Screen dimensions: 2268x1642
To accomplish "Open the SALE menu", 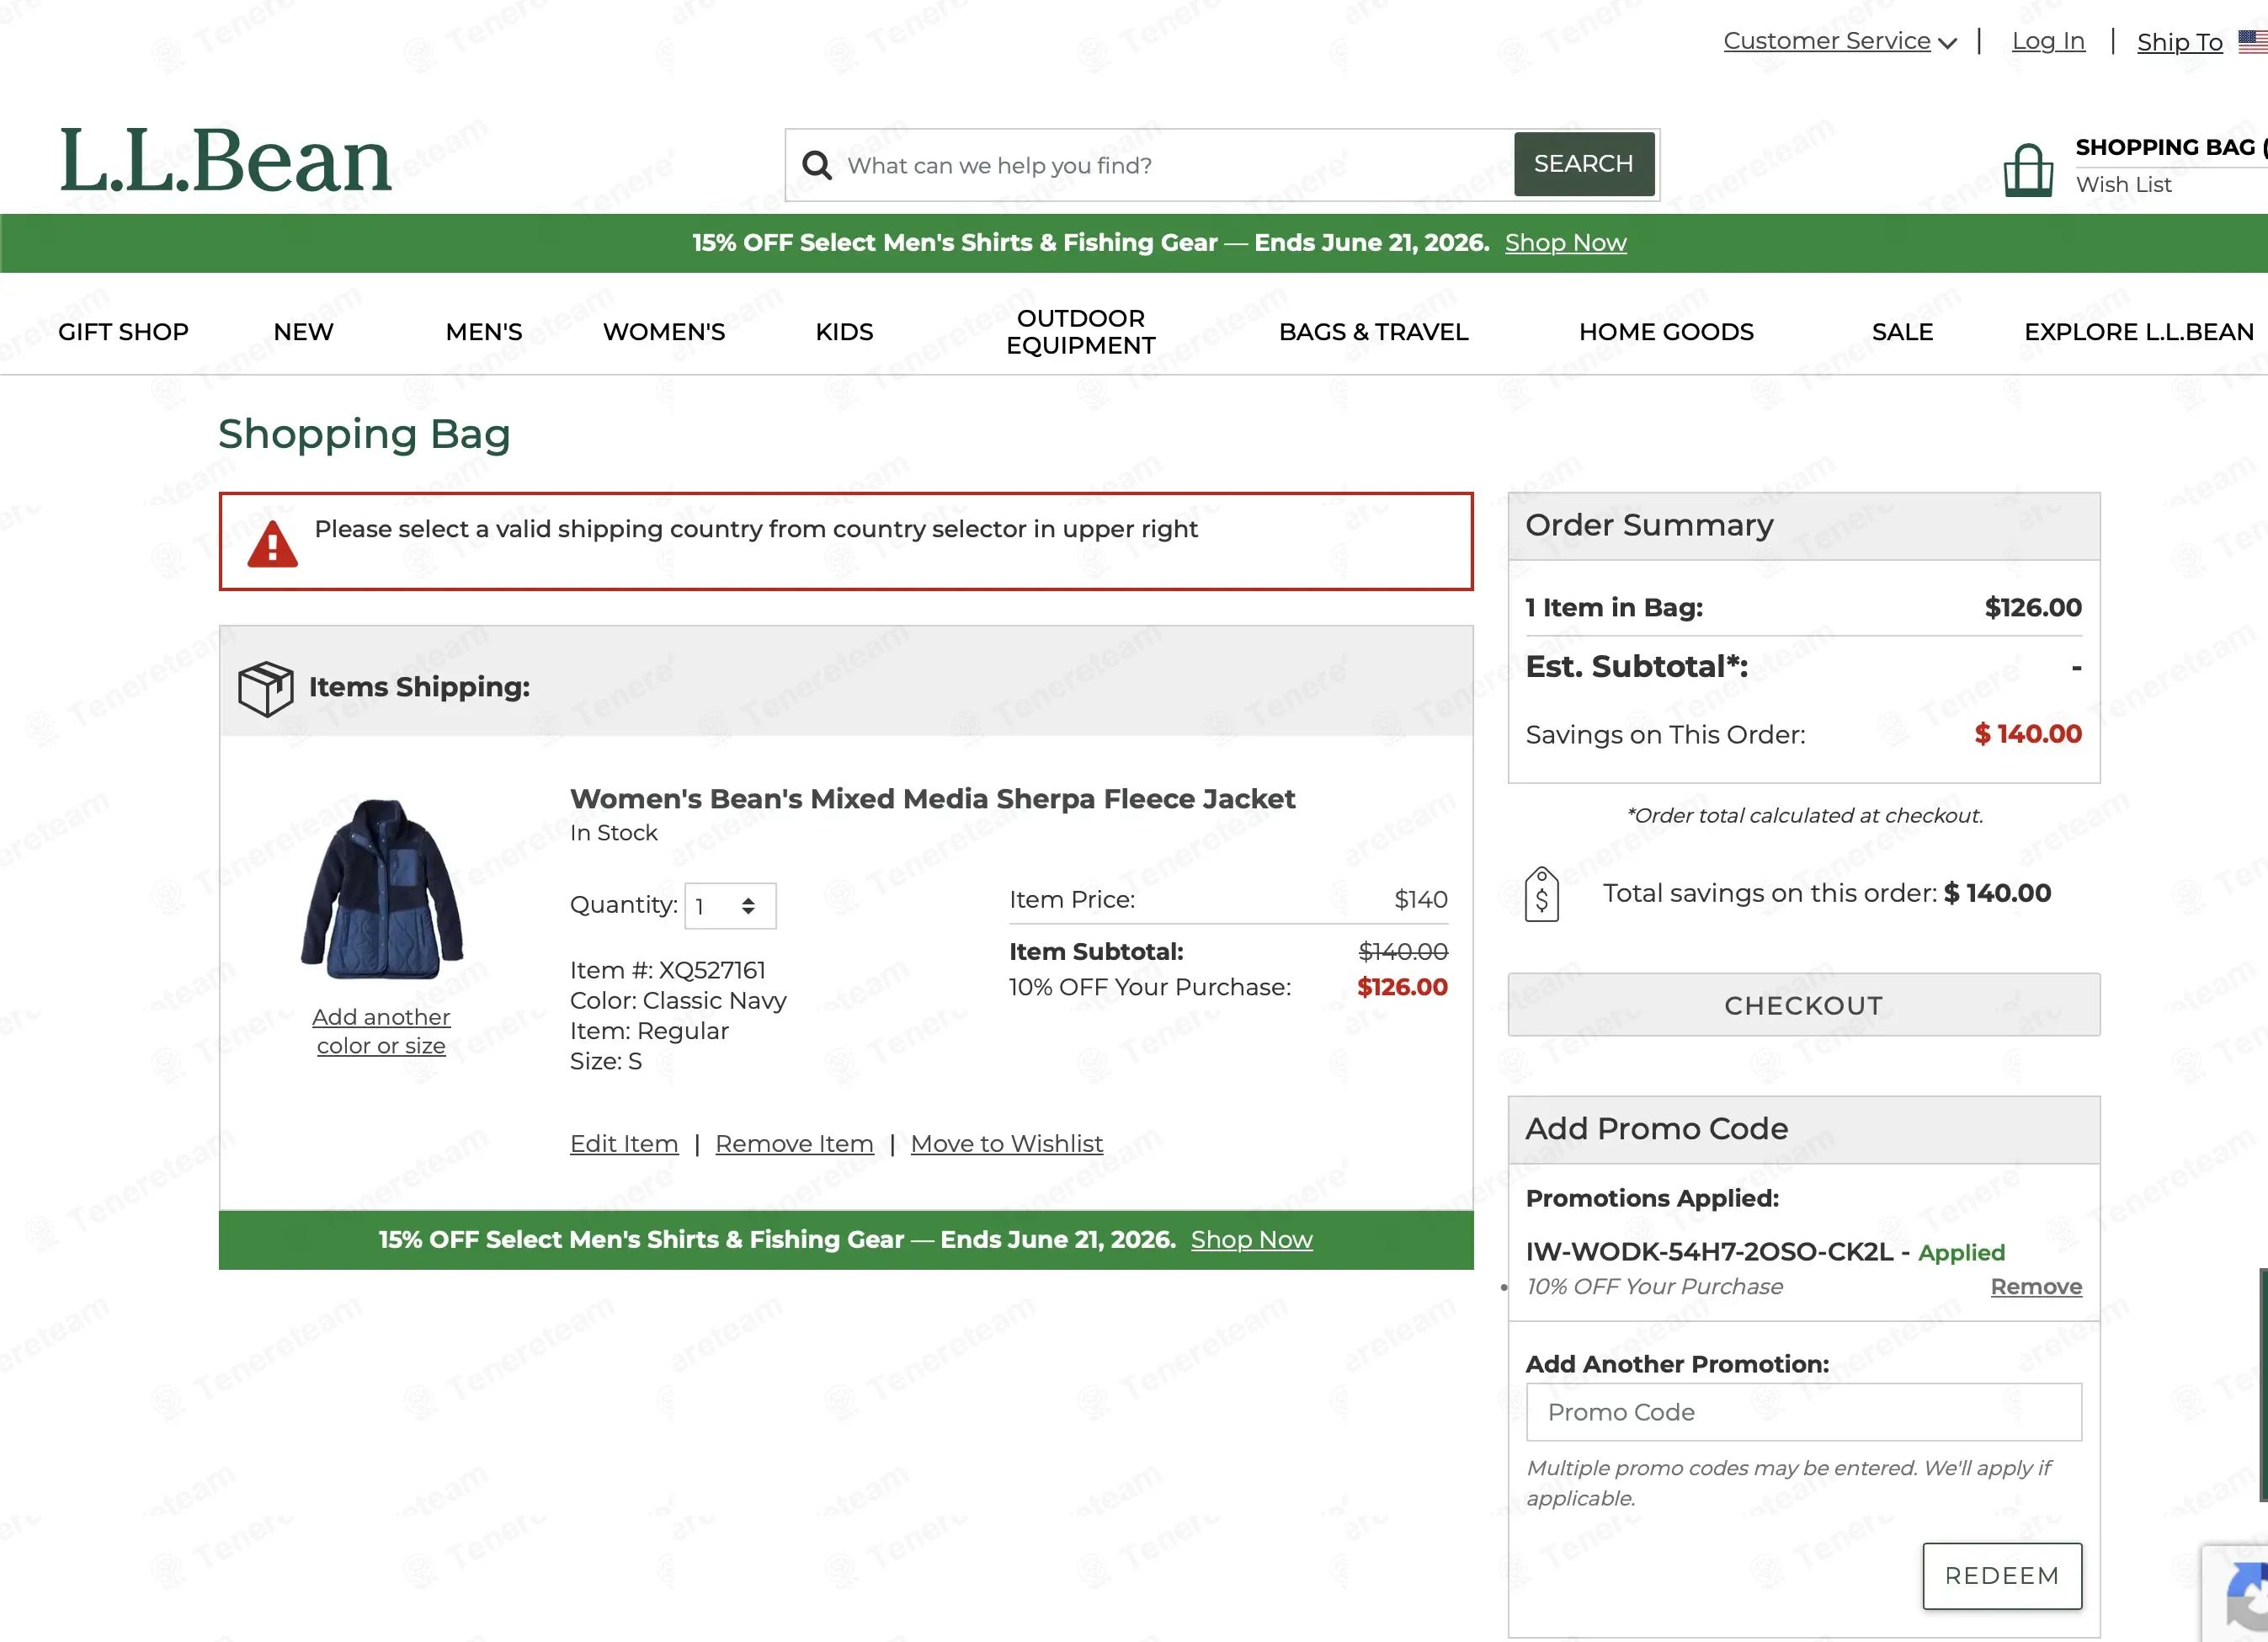I will click(x=1902, y=332).
